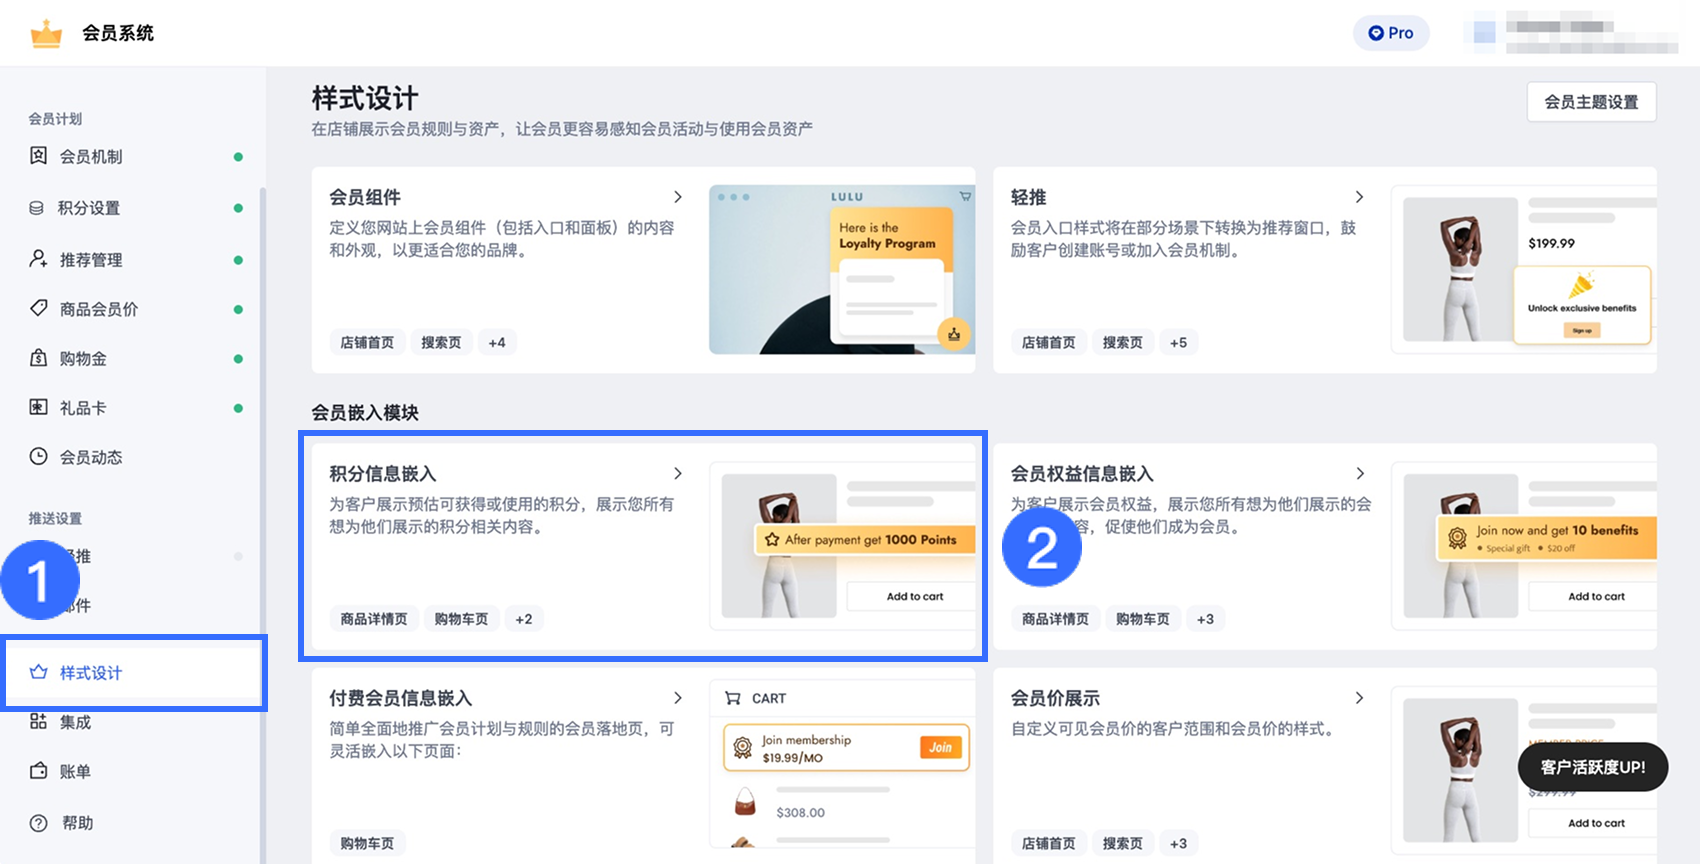The image size is (1700, 864).
Task: Click the 搜索页 tag in 会员组件 card
Action: [441, 342]
